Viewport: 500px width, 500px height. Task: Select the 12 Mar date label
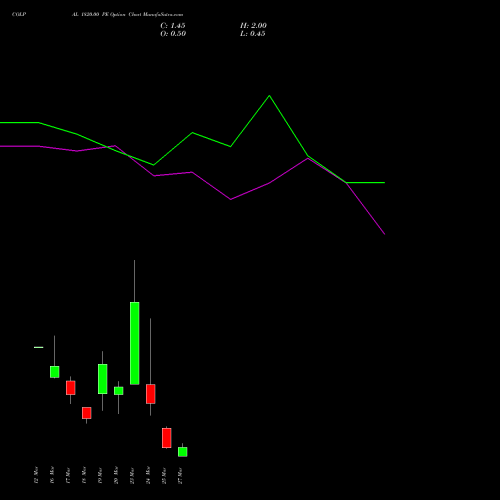tap(36, 475)
